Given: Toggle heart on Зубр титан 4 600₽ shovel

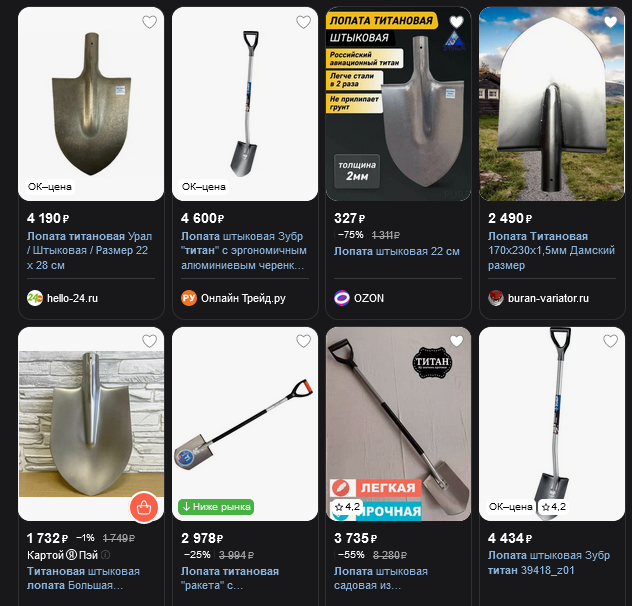Looking at the screenshot, I should [304, 22].
